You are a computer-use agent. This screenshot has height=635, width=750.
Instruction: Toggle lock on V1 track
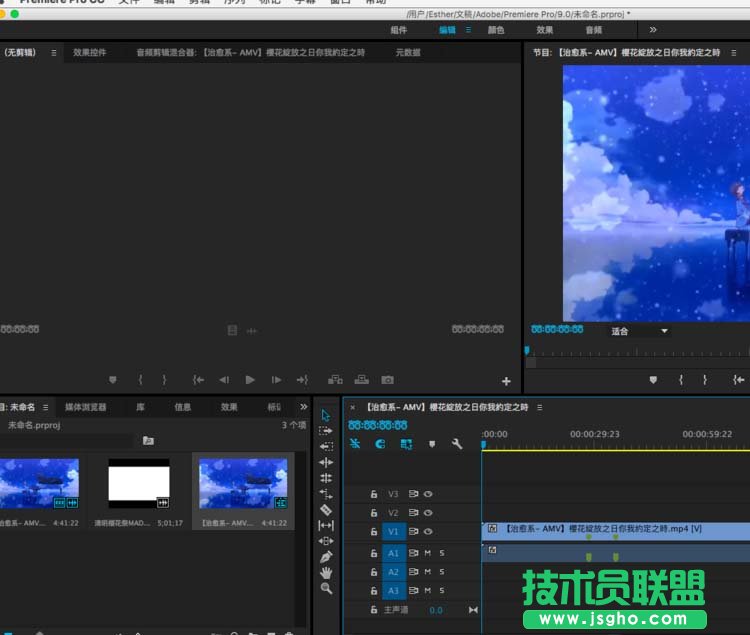tap(374, 532)
